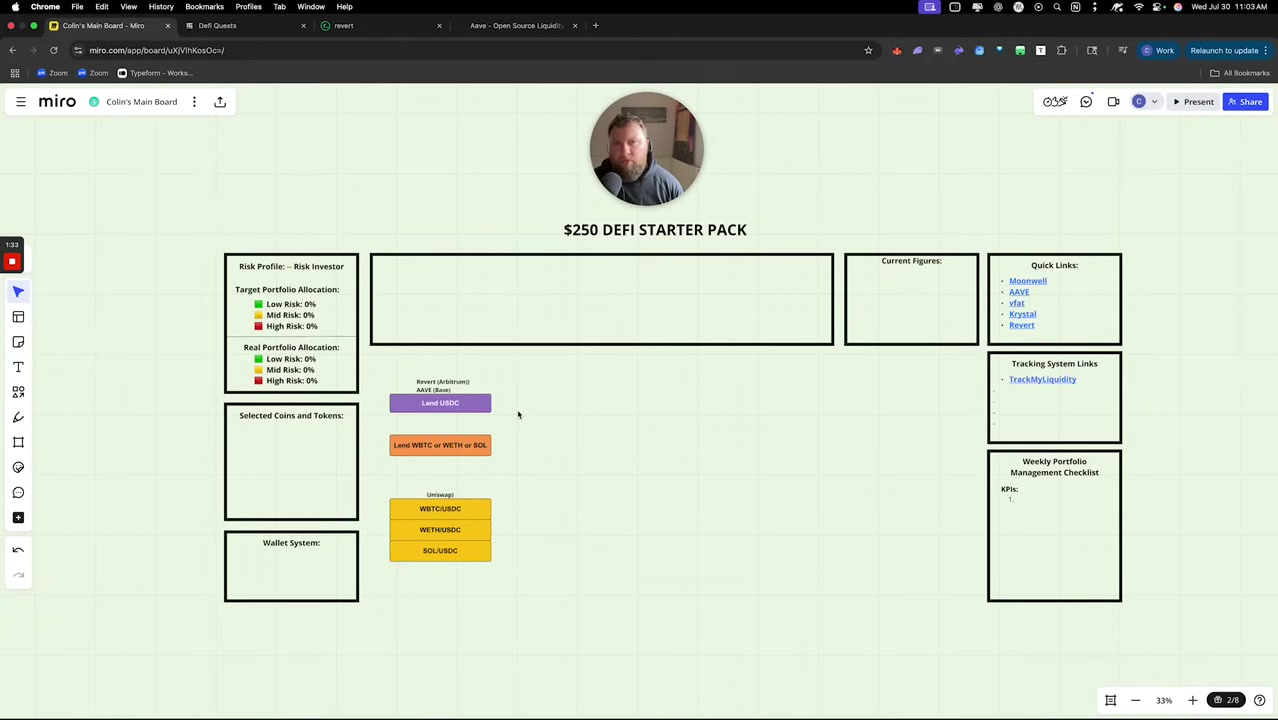Stop the screen recording
Screen dimensions: 1278x720
(12, 262)
